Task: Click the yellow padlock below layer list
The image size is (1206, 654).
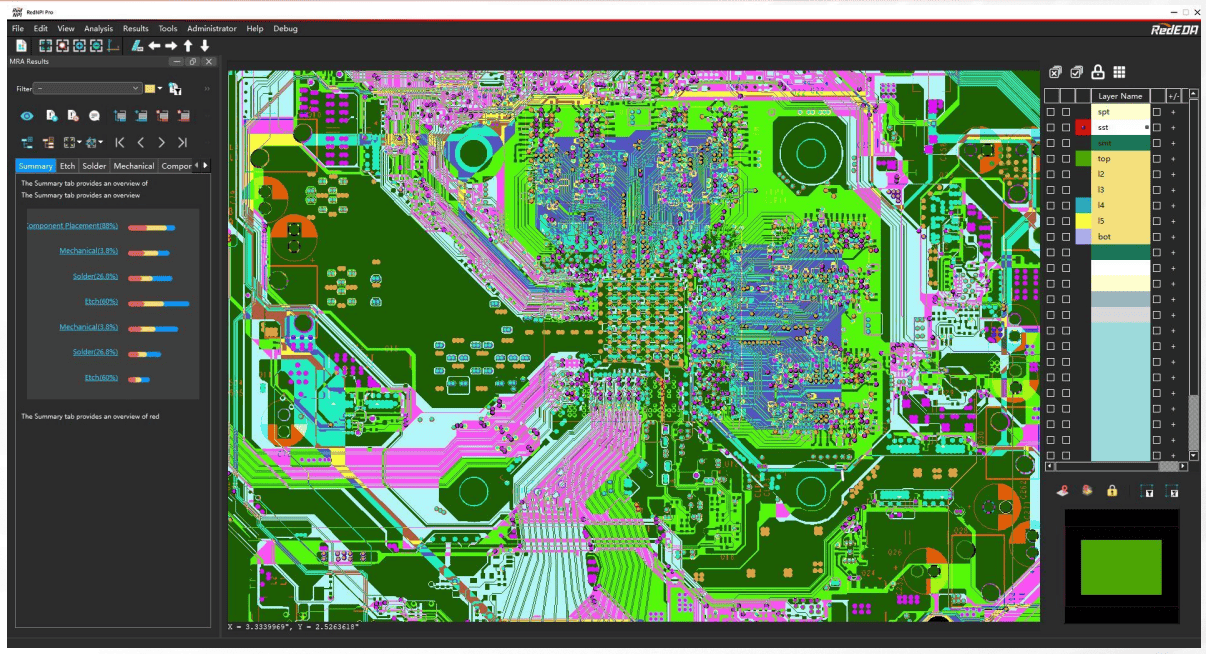Action: 1111,491
